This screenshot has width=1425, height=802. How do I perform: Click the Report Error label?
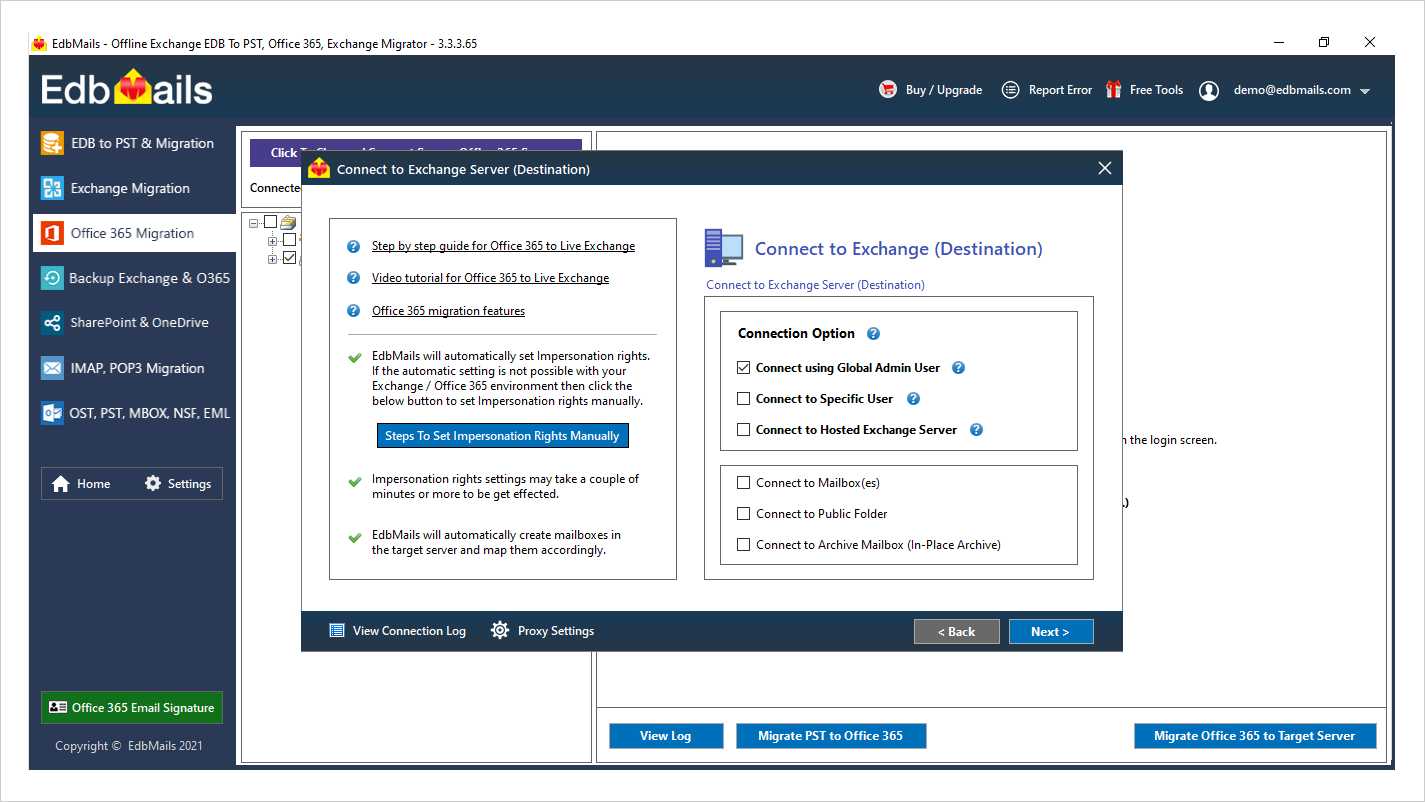click(x=1060, y=90)
